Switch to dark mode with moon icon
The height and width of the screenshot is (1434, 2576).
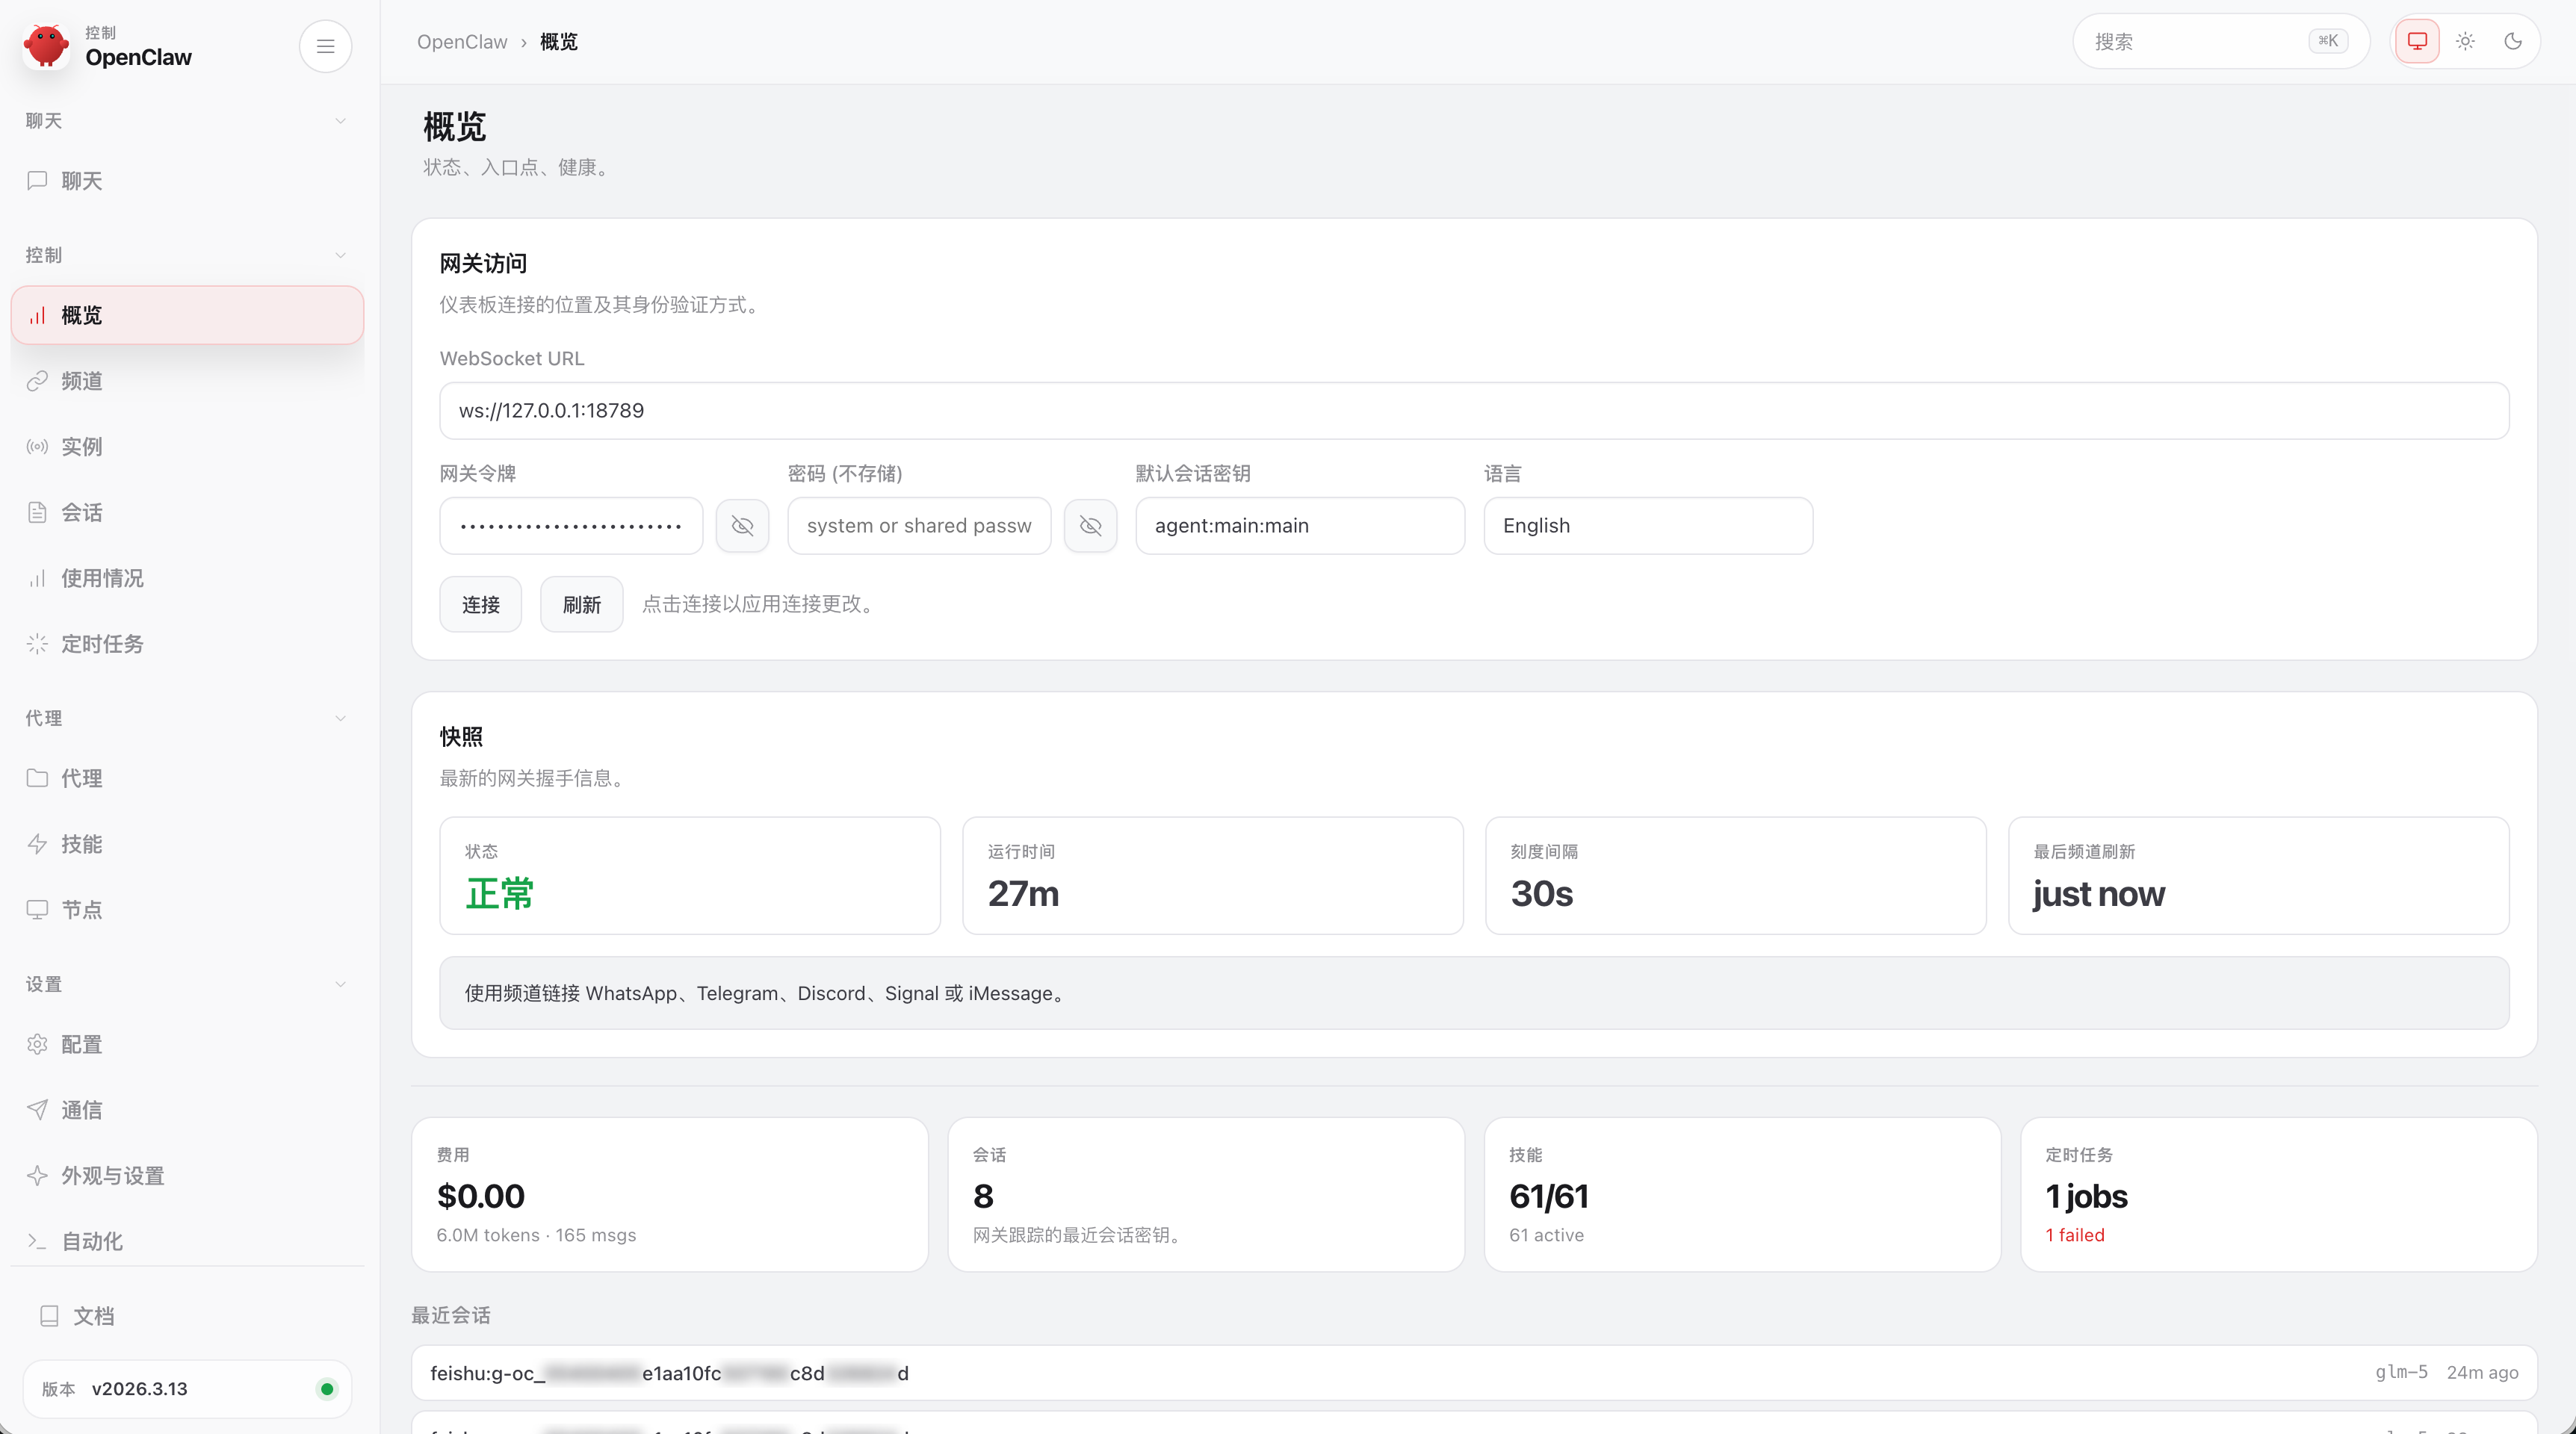click(2514, 41)
